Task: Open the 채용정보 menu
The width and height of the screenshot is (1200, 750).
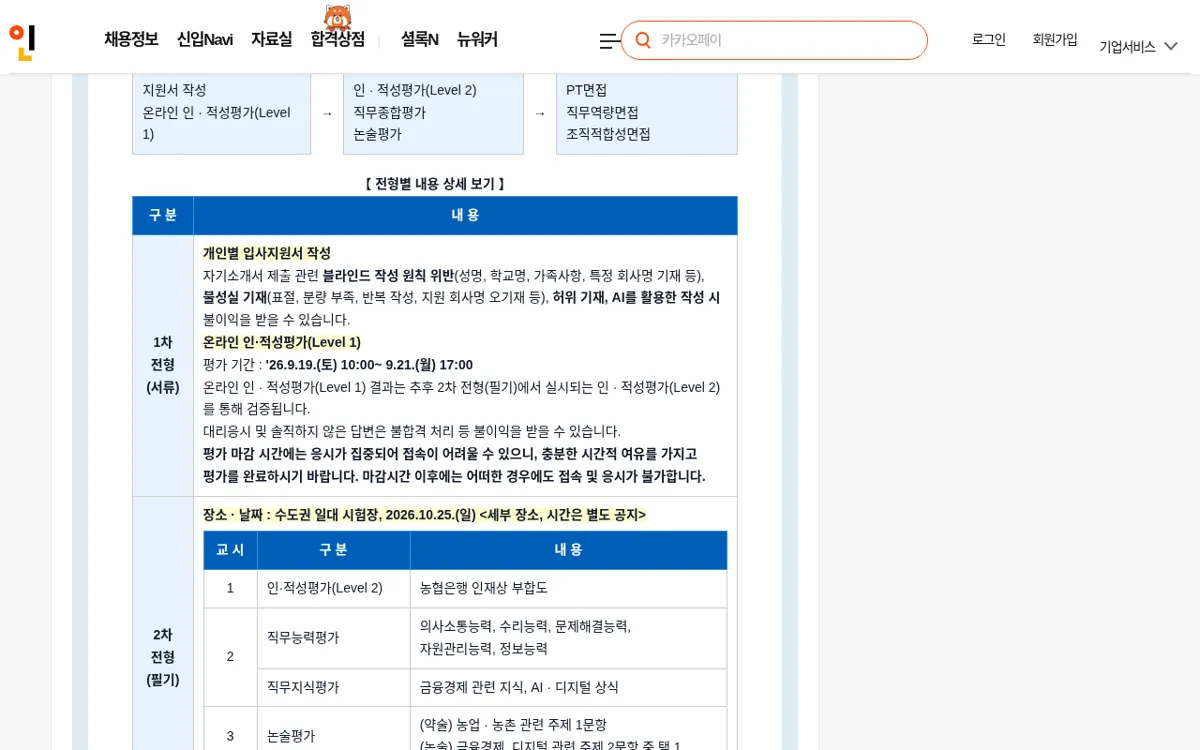Action: pyautogui.click(x=131, y=39)
